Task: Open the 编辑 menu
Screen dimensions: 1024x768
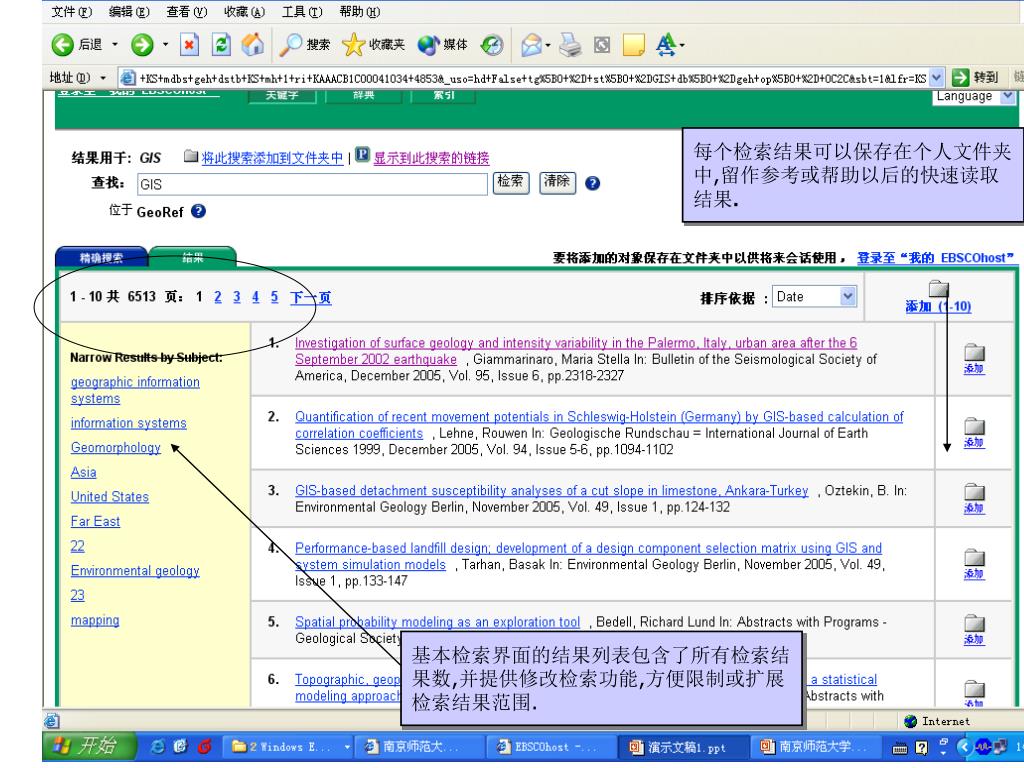Action: coord(129,12)
